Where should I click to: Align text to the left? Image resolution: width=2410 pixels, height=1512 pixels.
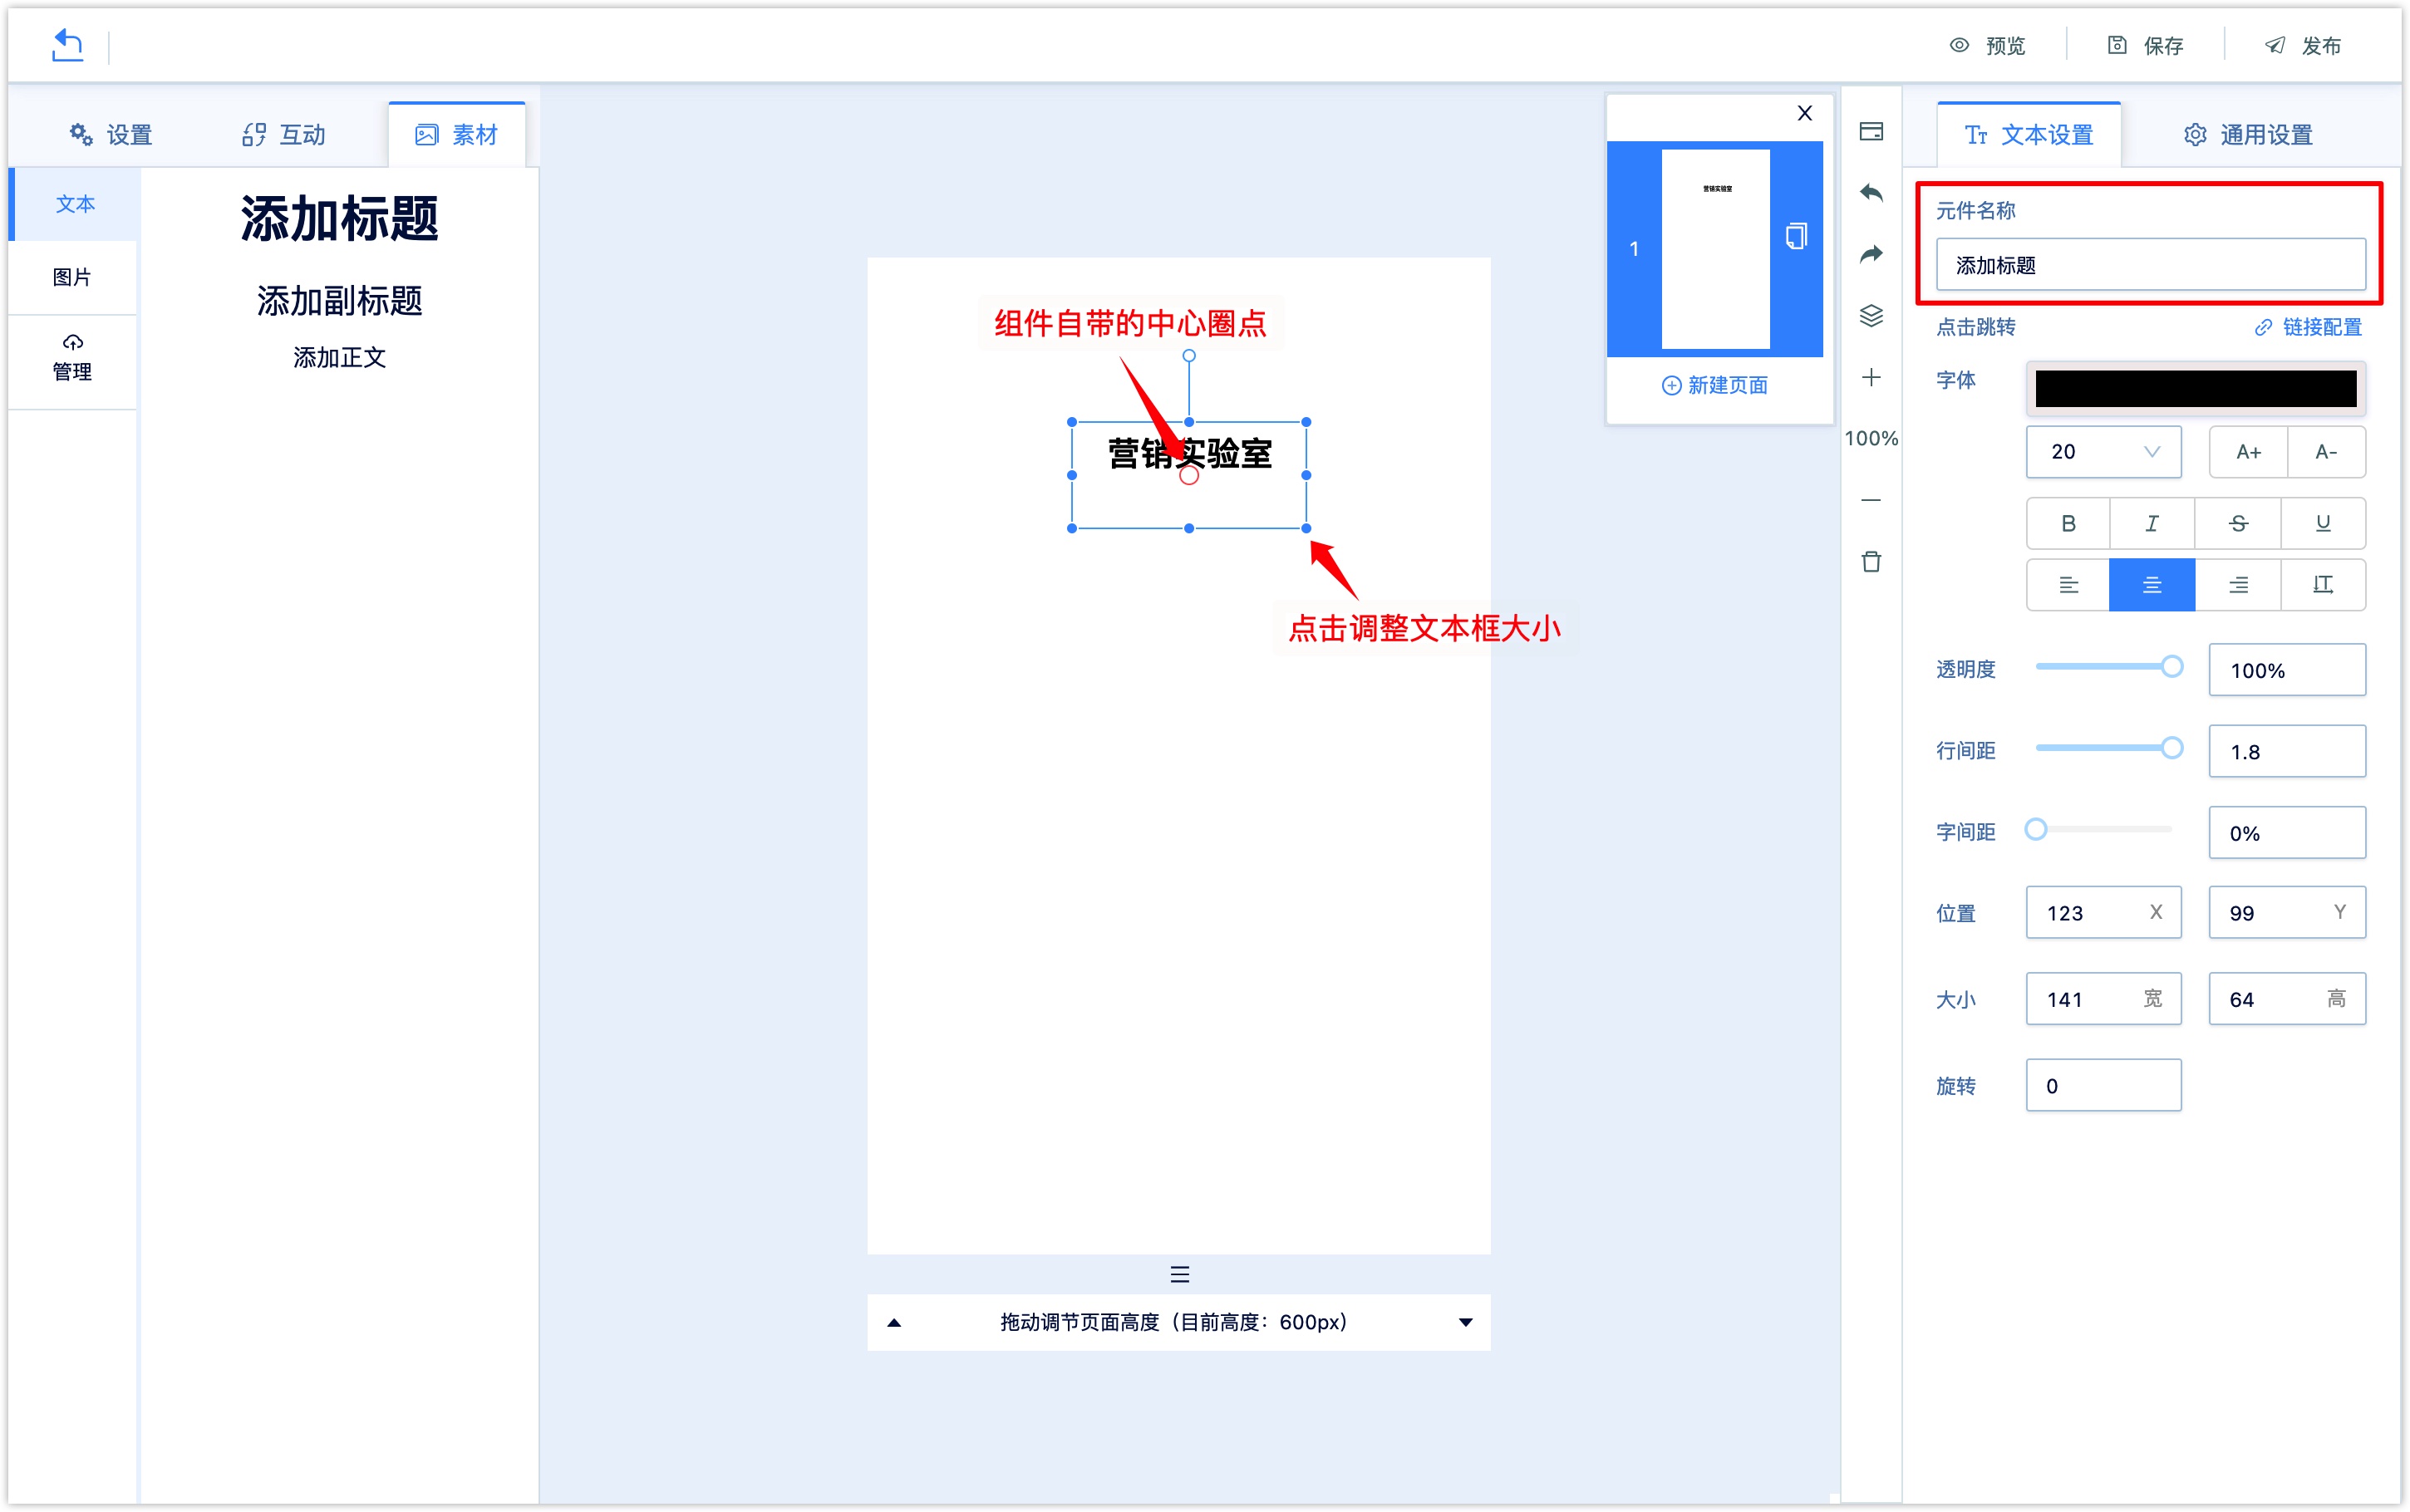(2068, 585)
